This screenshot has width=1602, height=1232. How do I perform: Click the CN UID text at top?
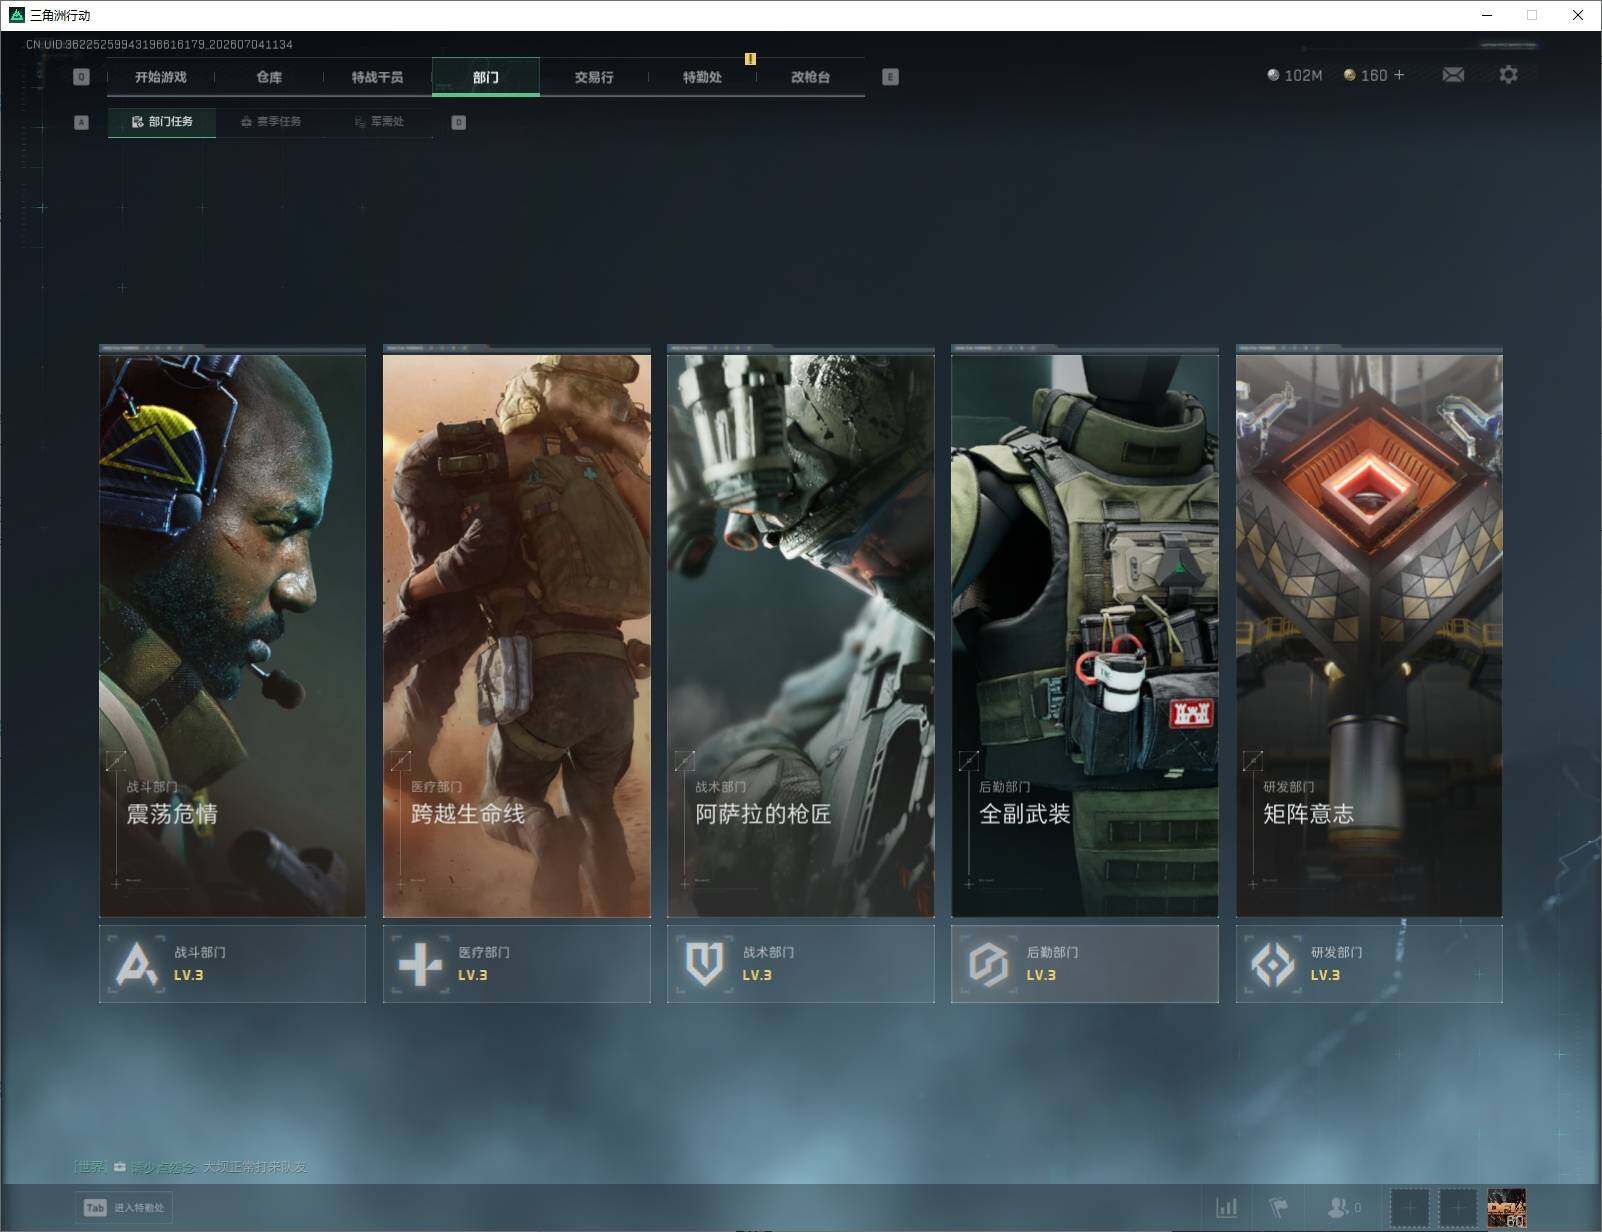pos(160,45)
